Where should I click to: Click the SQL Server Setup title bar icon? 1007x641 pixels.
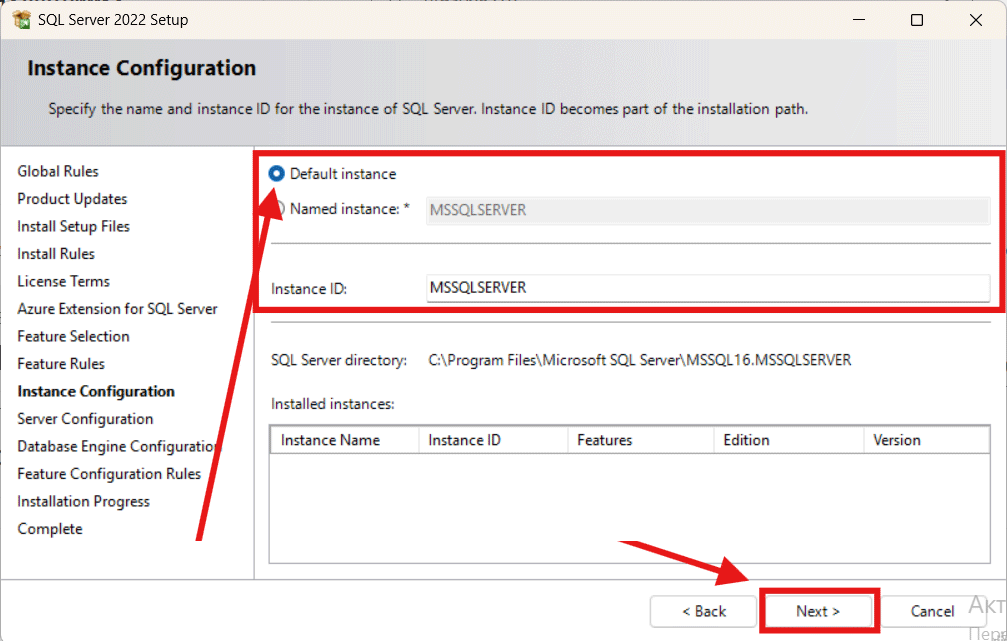point(21,20)
